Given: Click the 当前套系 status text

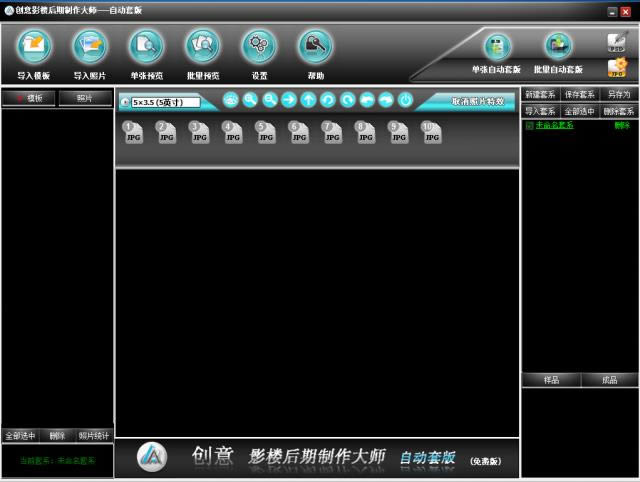Looking at the screenshot, I should point(58,461).
